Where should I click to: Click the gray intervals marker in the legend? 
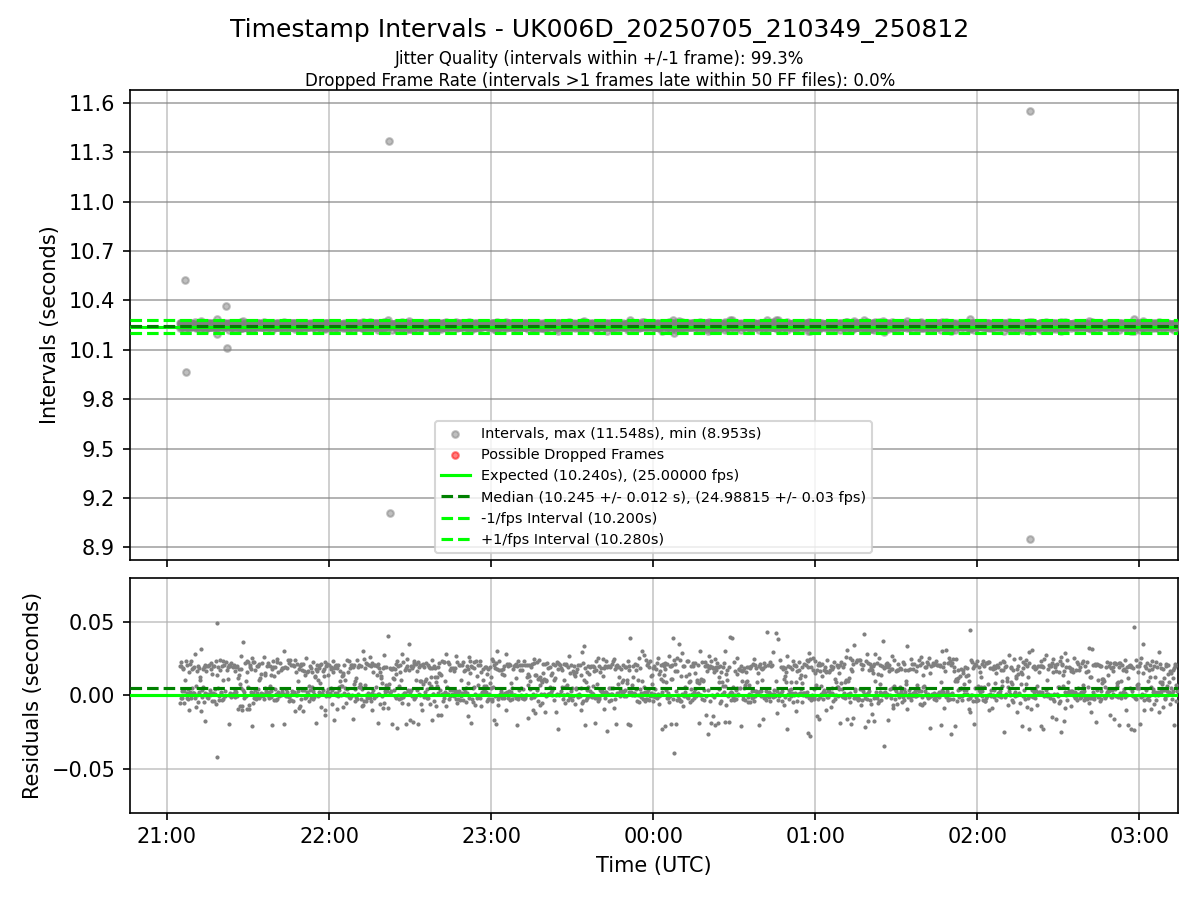click(x=456, y=434)
